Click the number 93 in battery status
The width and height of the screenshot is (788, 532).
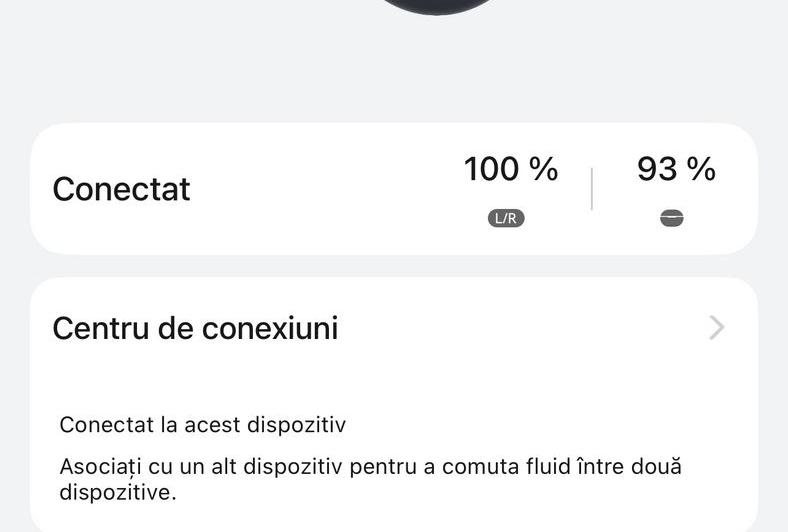click(x=657, y=170)
